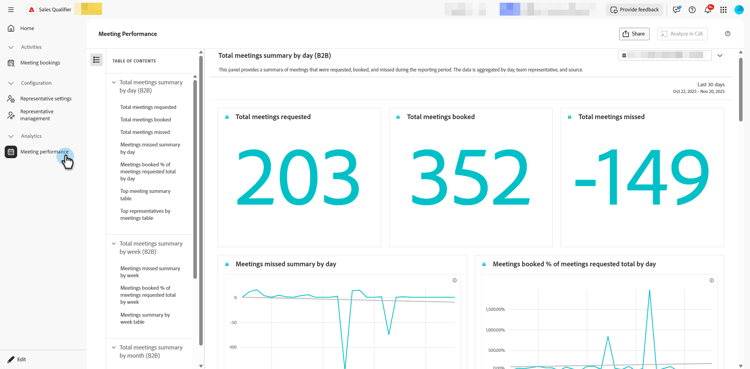Click the dot icon beside Total meetings booked
The height and width of the screenshot is (369, 750).
pyautogui.click(x=398, y=117)
